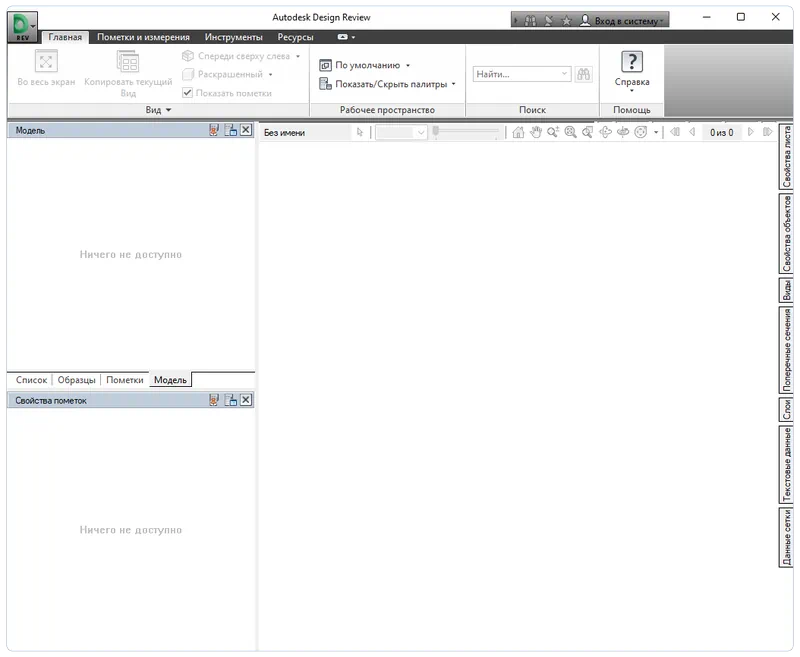
Task: Close the Модель palette with X
Action: click(246, 130)
